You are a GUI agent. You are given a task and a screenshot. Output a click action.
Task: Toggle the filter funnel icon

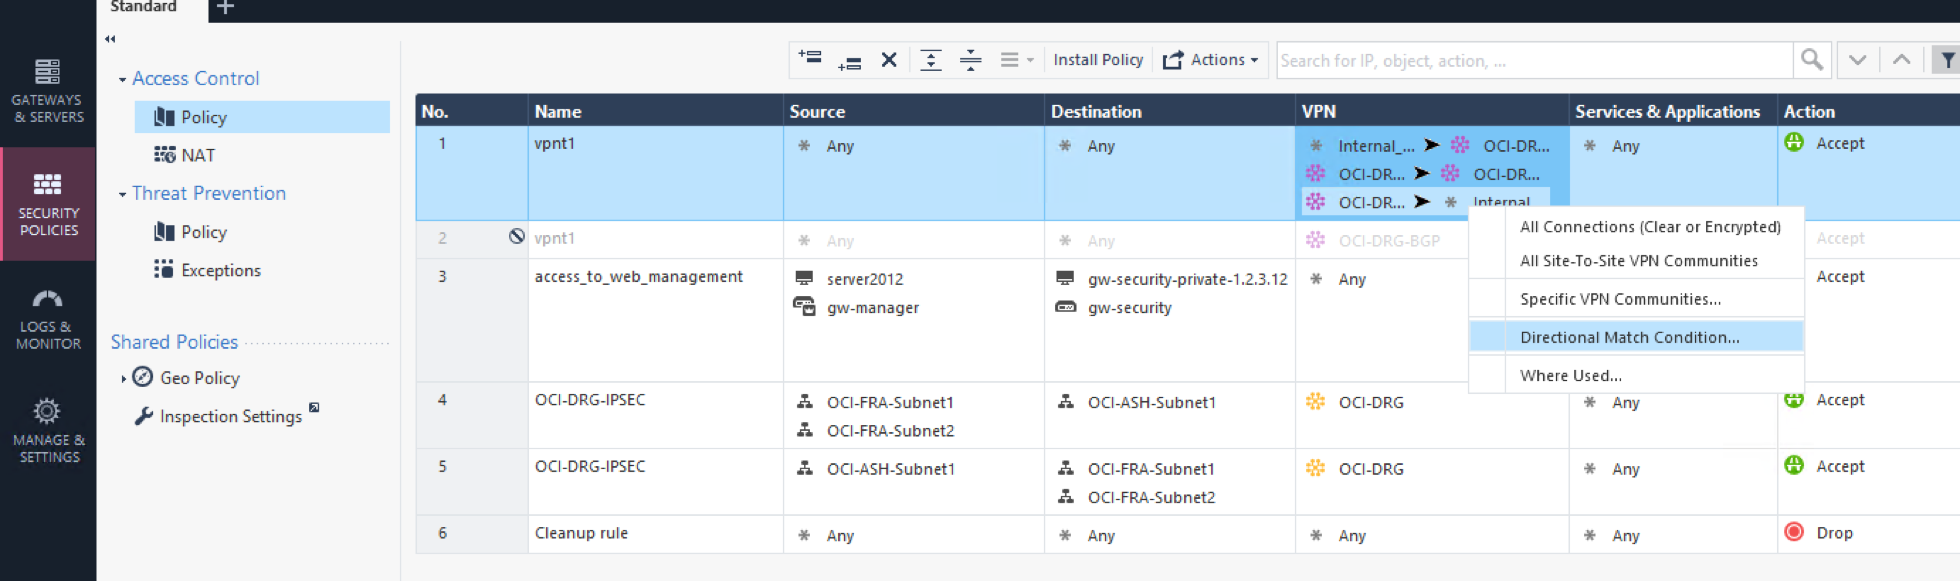[x=1946, y=60]
